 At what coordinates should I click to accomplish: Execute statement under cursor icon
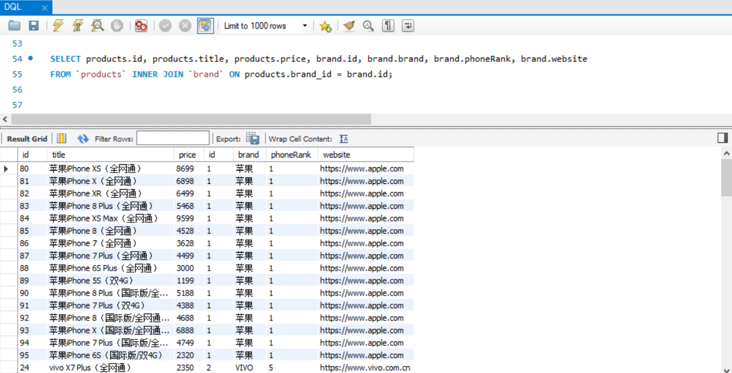click(x=77, y=26)
